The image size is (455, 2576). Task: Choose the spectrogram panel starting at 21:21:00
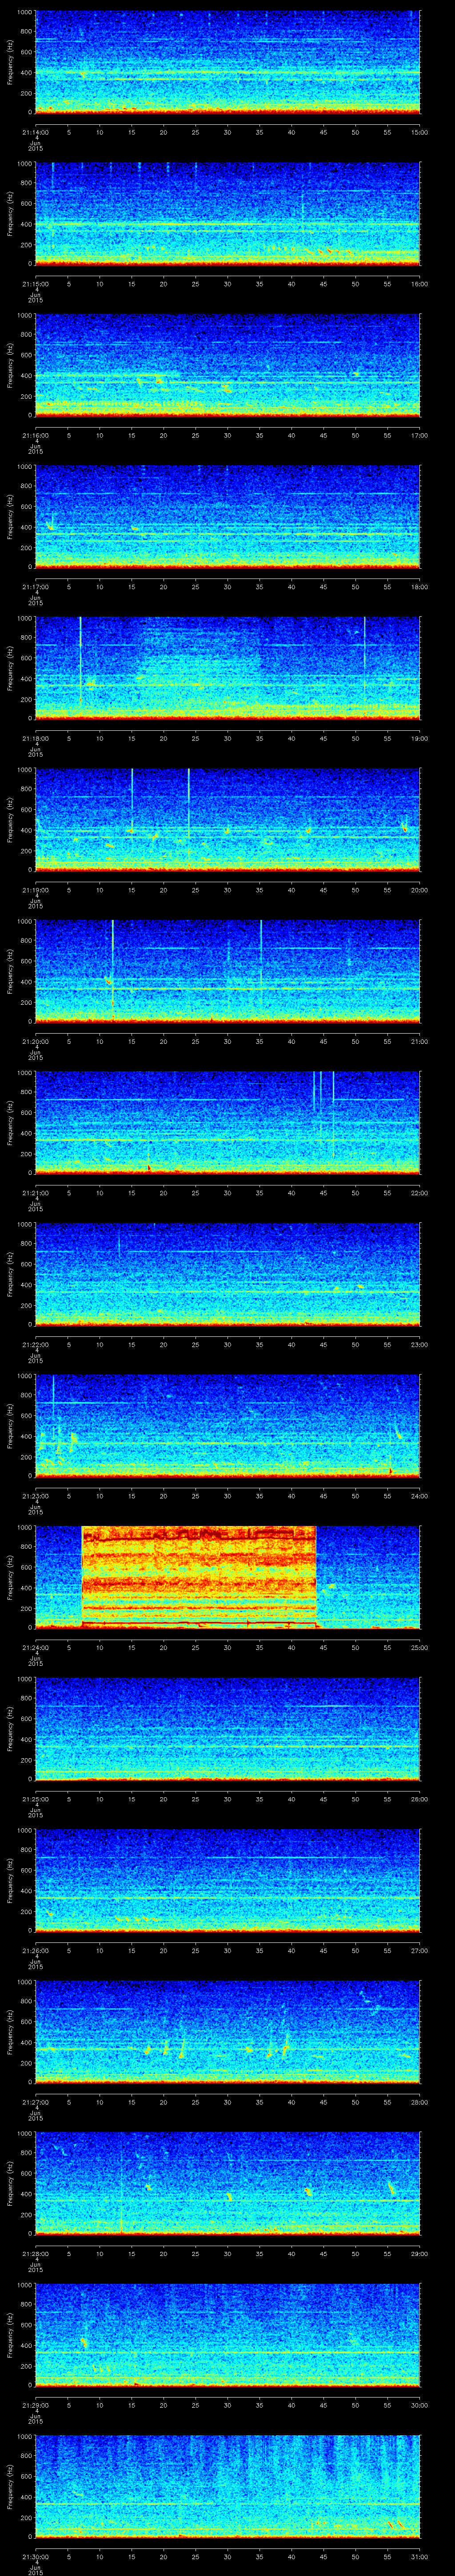pyautogui.click(x=228, y=1122)
